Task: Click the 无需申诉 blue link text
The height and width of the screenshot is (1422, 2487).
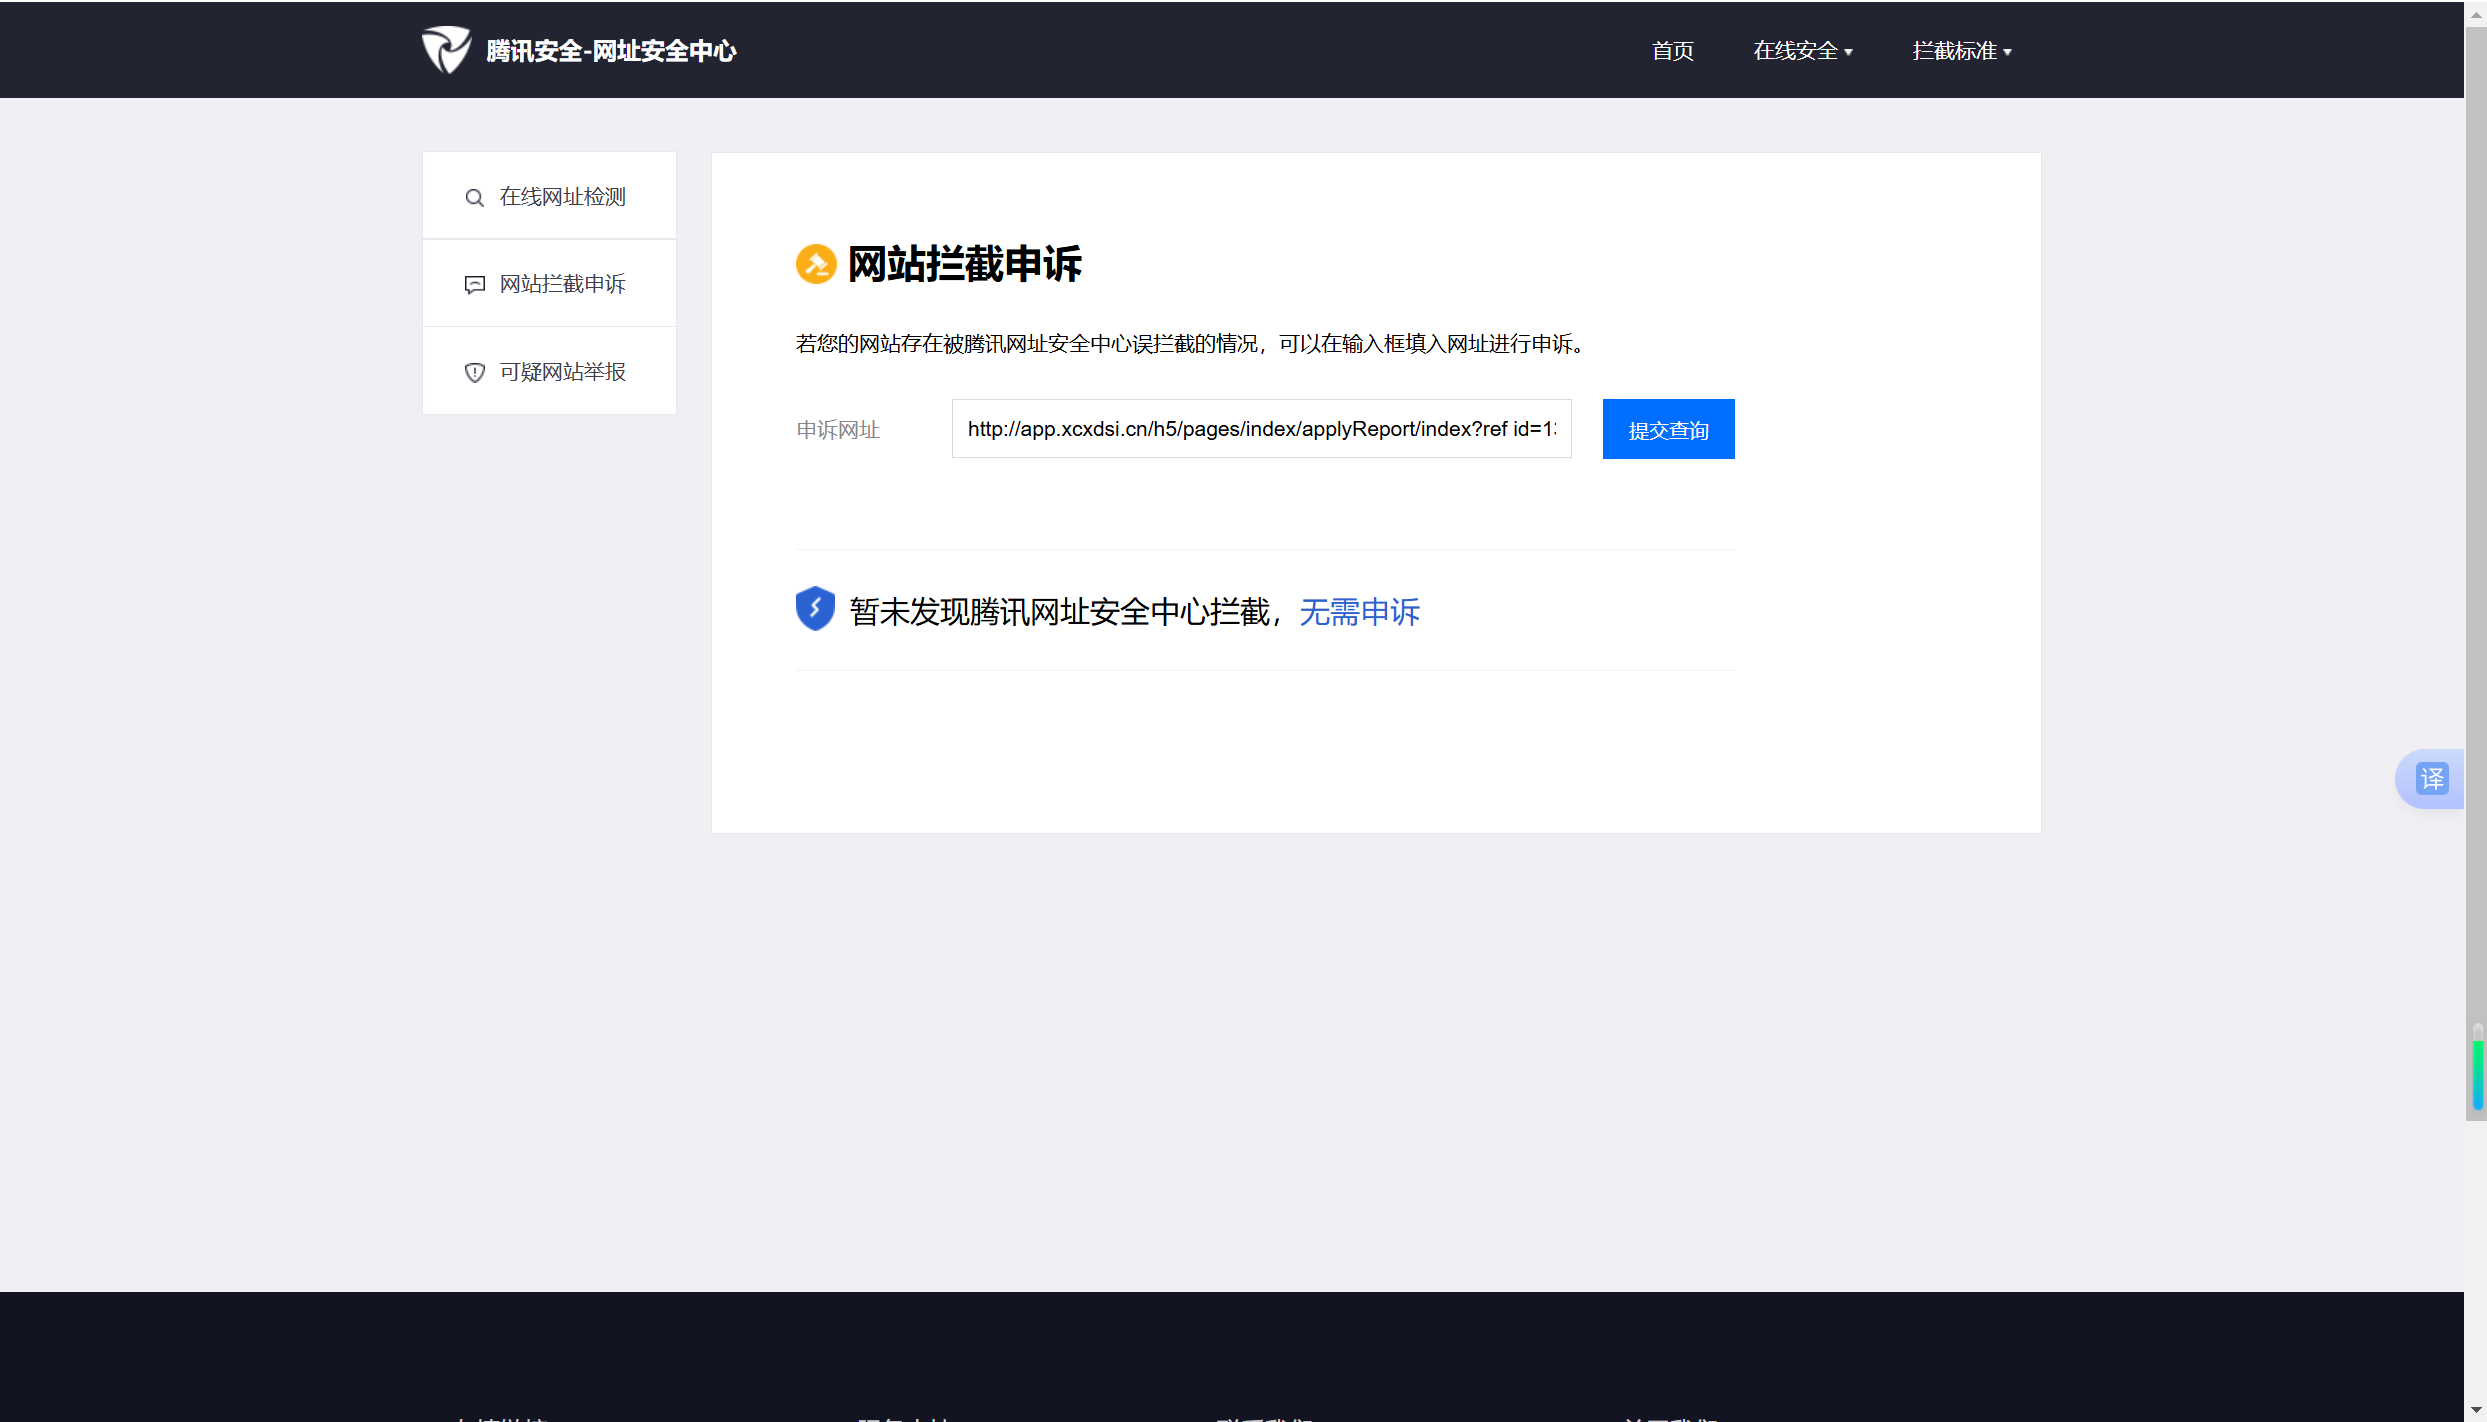Action: tap(1359, 612)
